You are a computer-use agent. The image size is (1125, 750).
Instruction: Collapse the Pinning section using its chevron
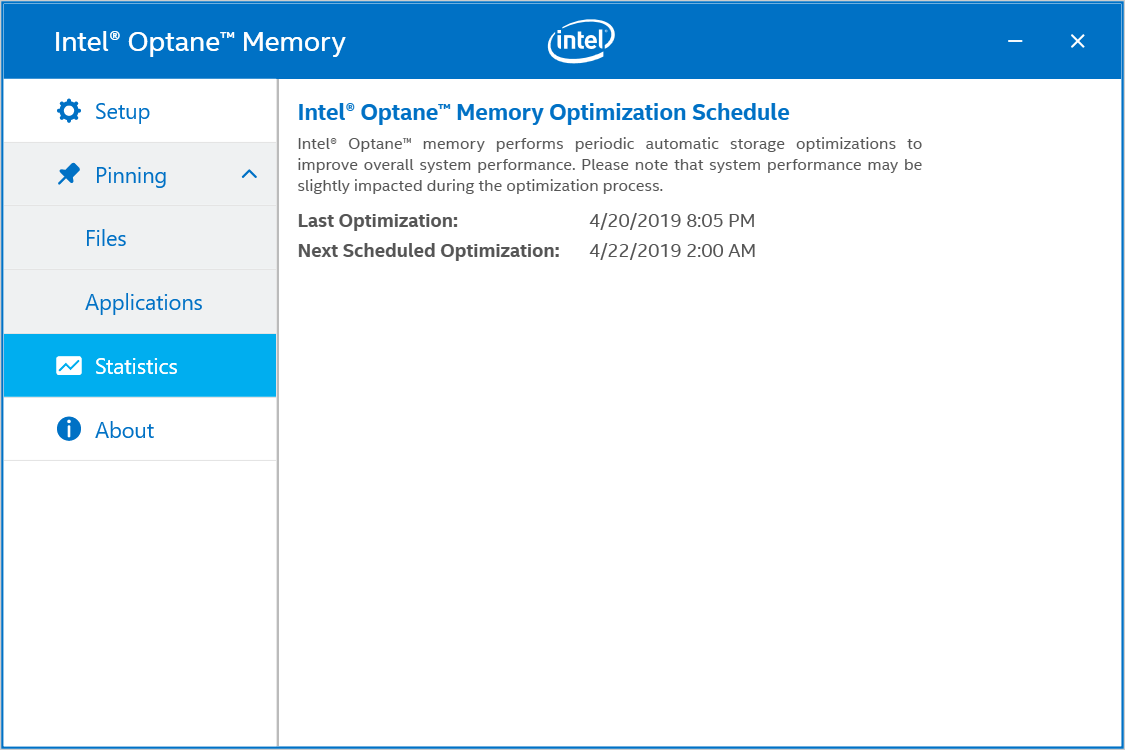pyautogui.click(x=249, y=174)
